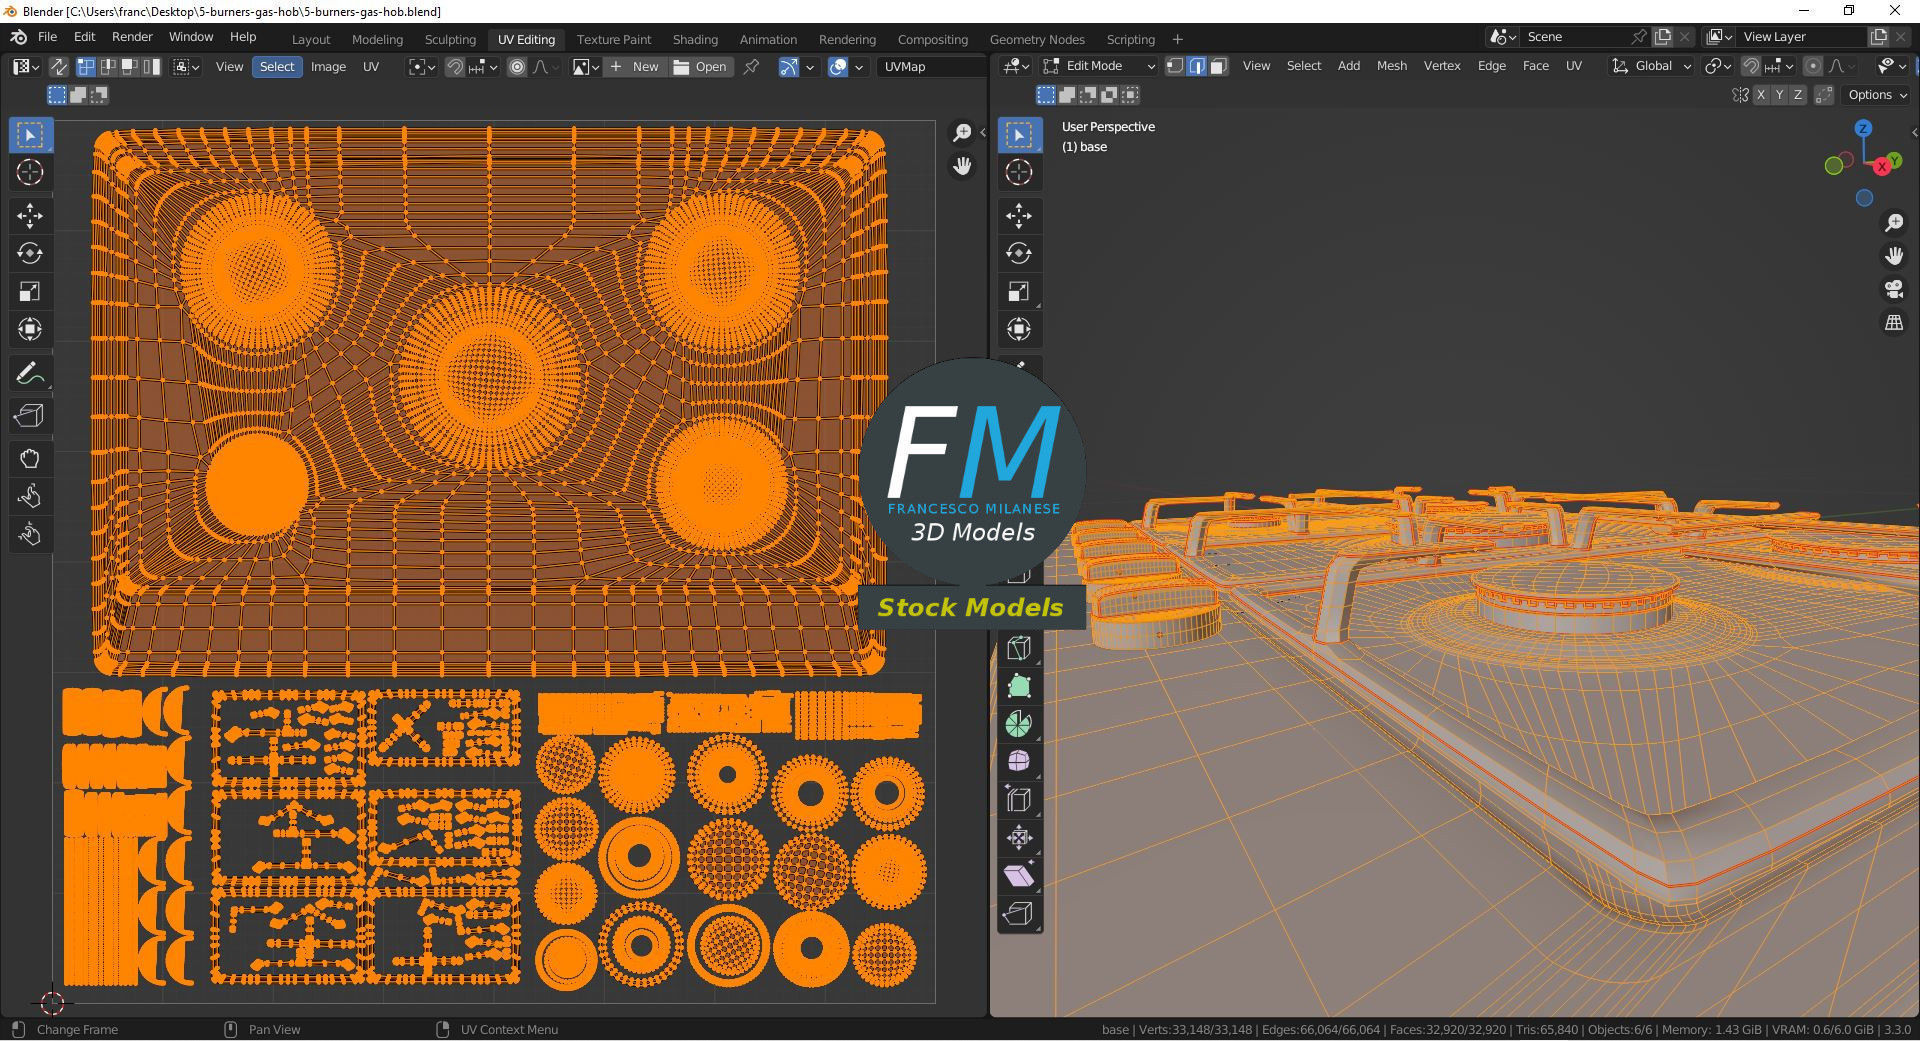Switch perspective/orthographic with grid icon
Image resolution: width=1920 pixels, height=1041 pixels.
(x=1894, y=323)
